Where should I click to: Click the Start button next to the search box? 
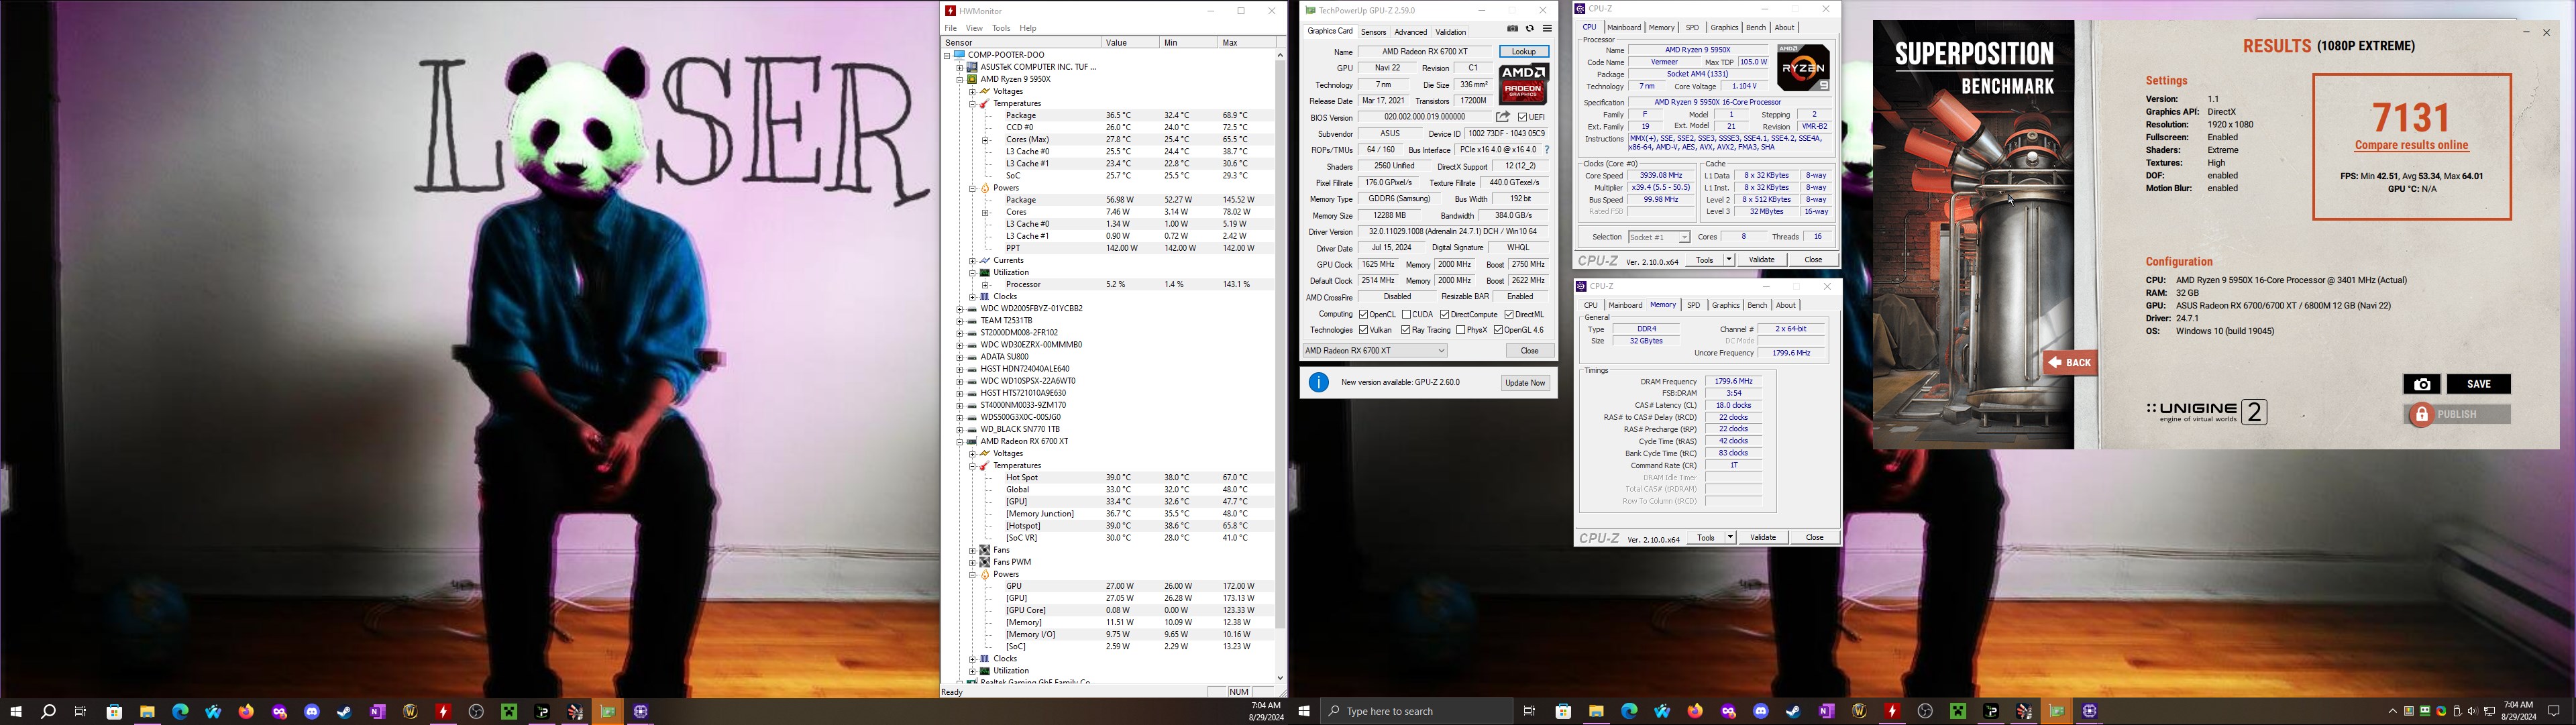1304,711
